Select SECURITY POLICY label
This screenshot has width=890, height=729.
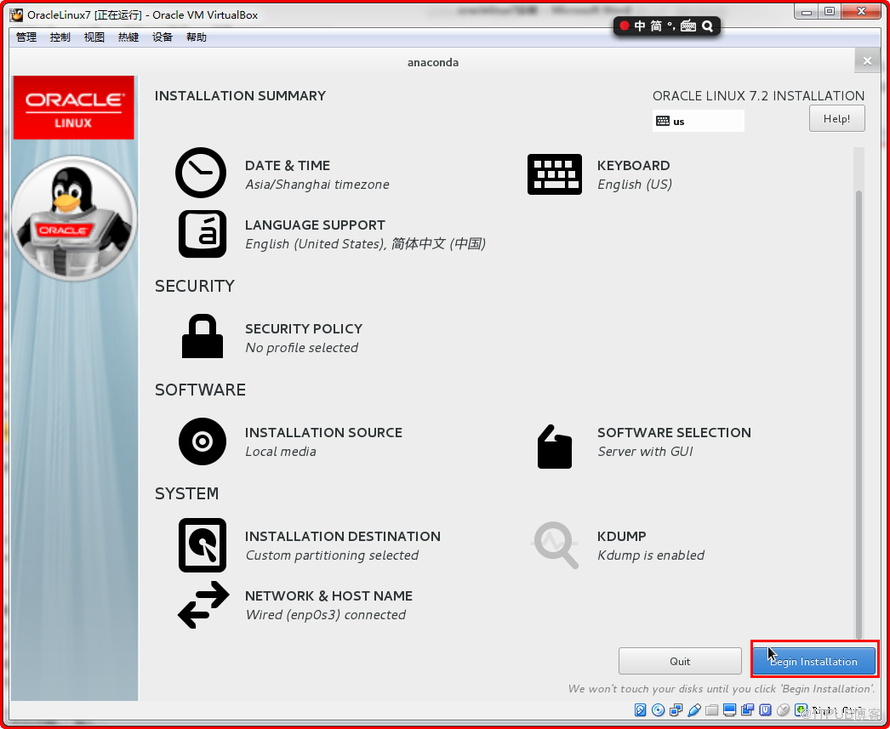tap(304, 329)
